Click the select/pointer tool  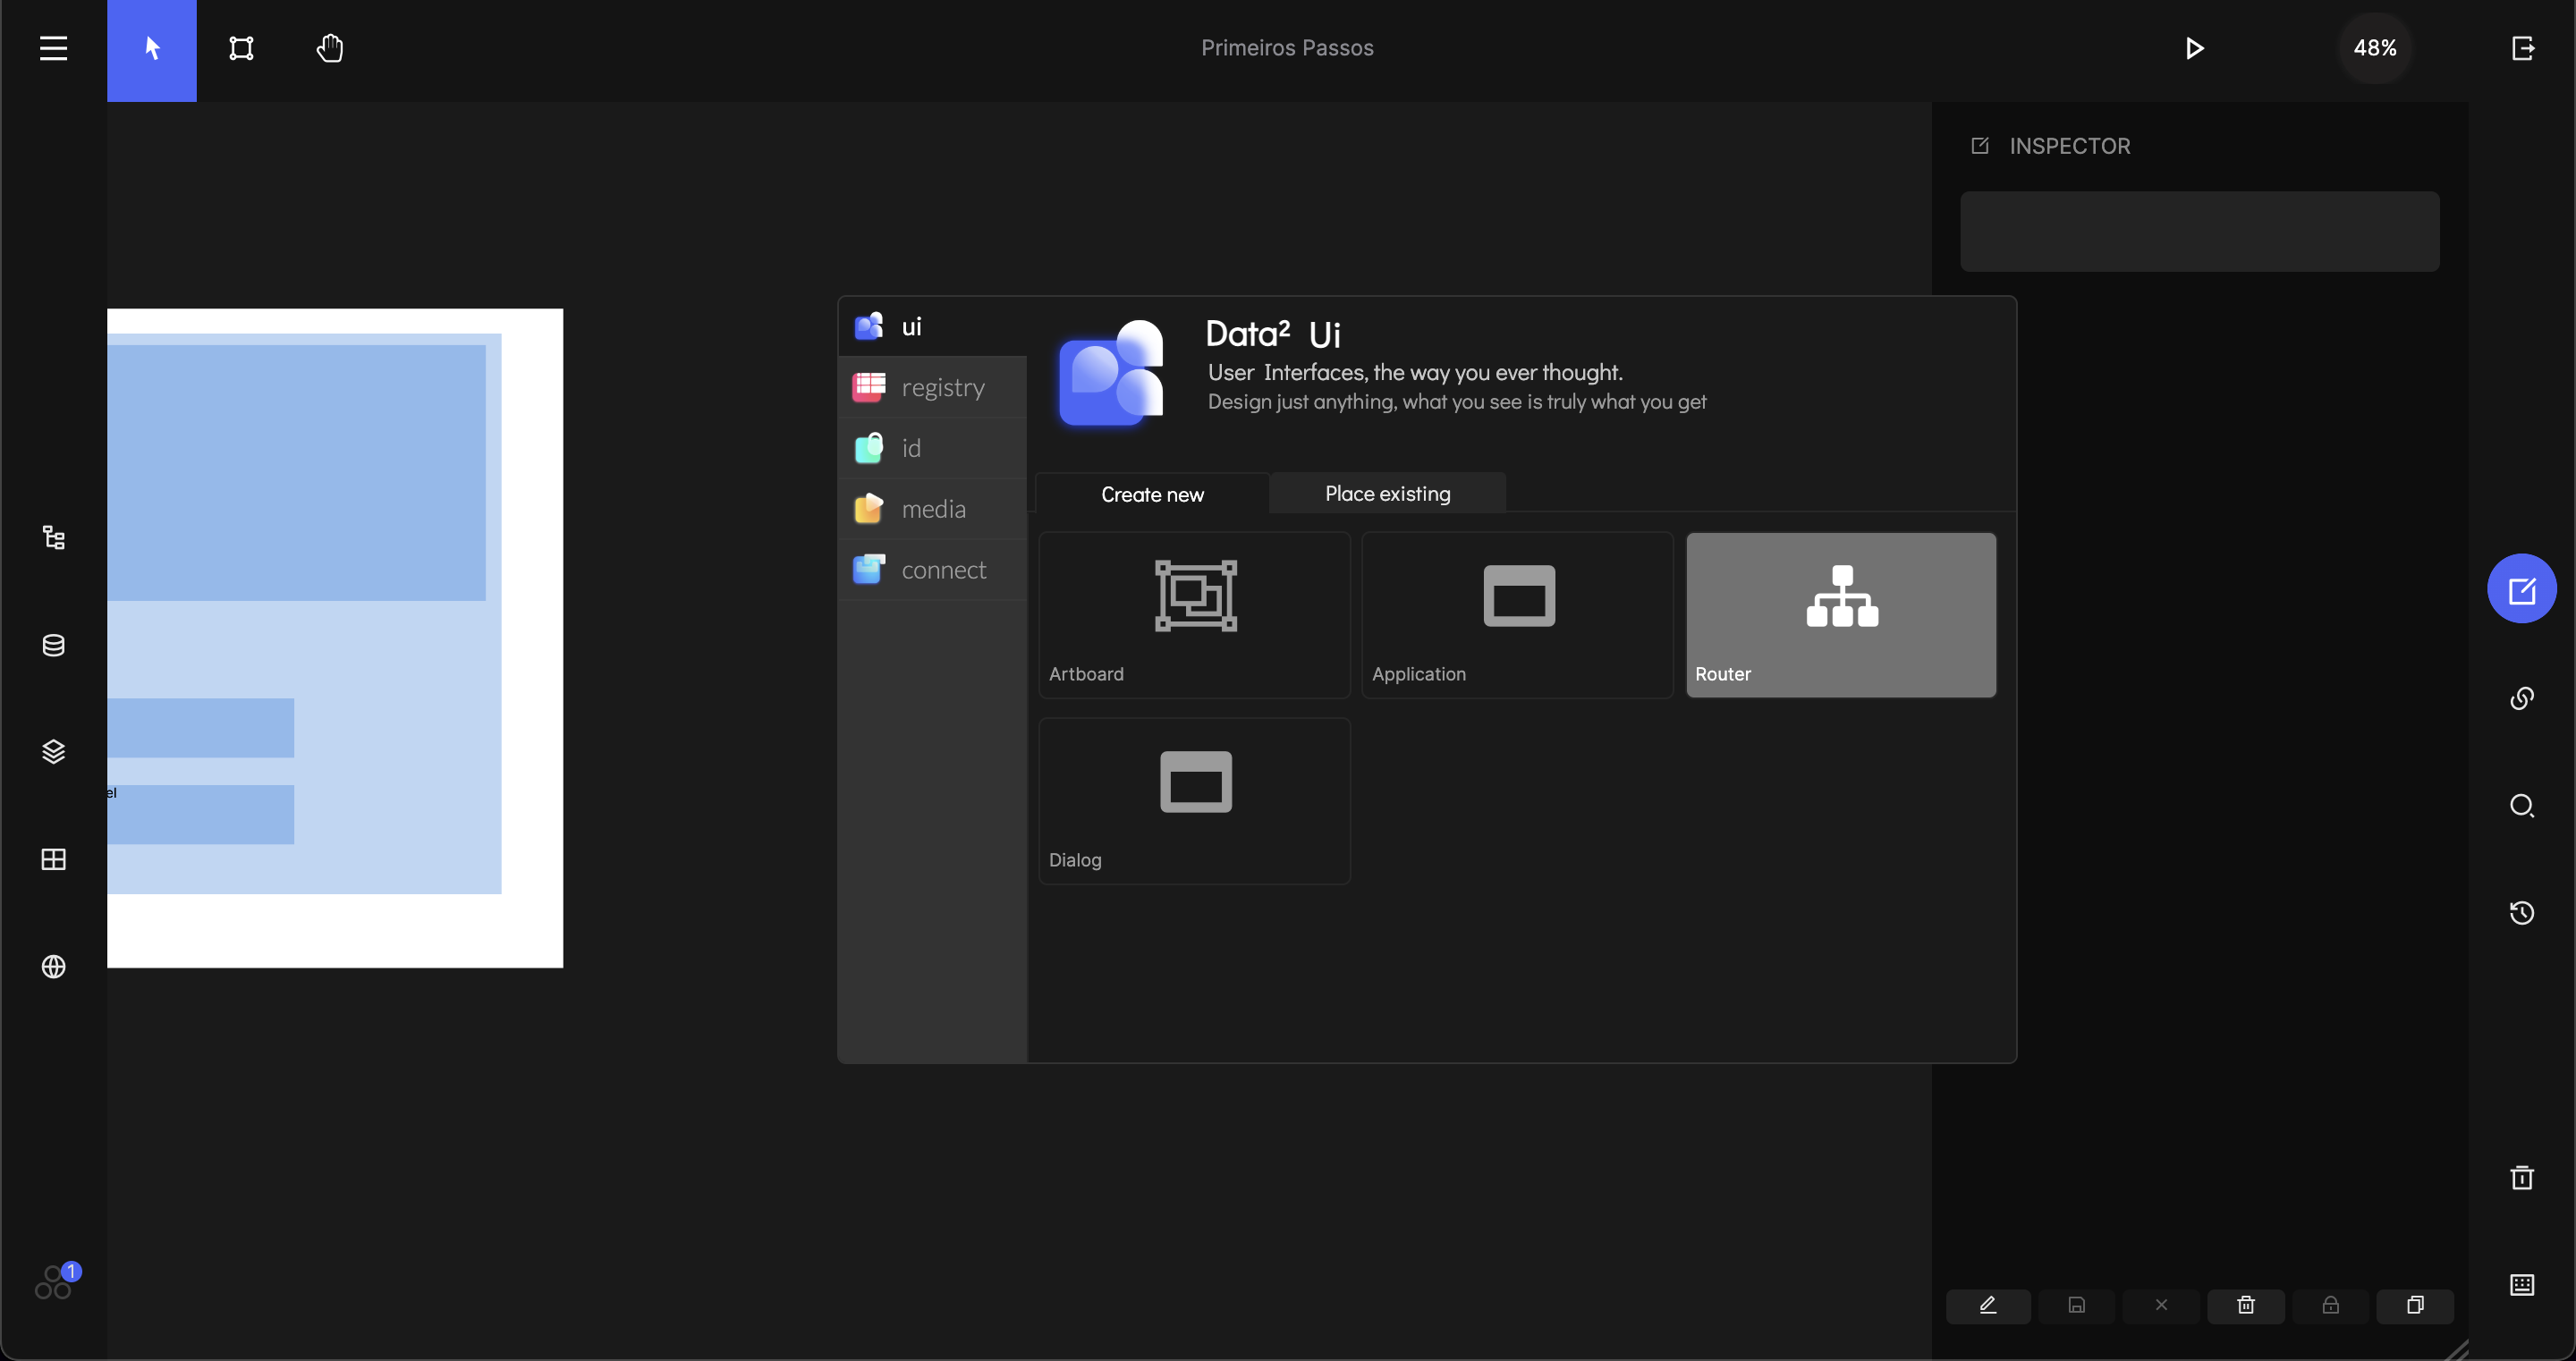click(x=152, y=47)
